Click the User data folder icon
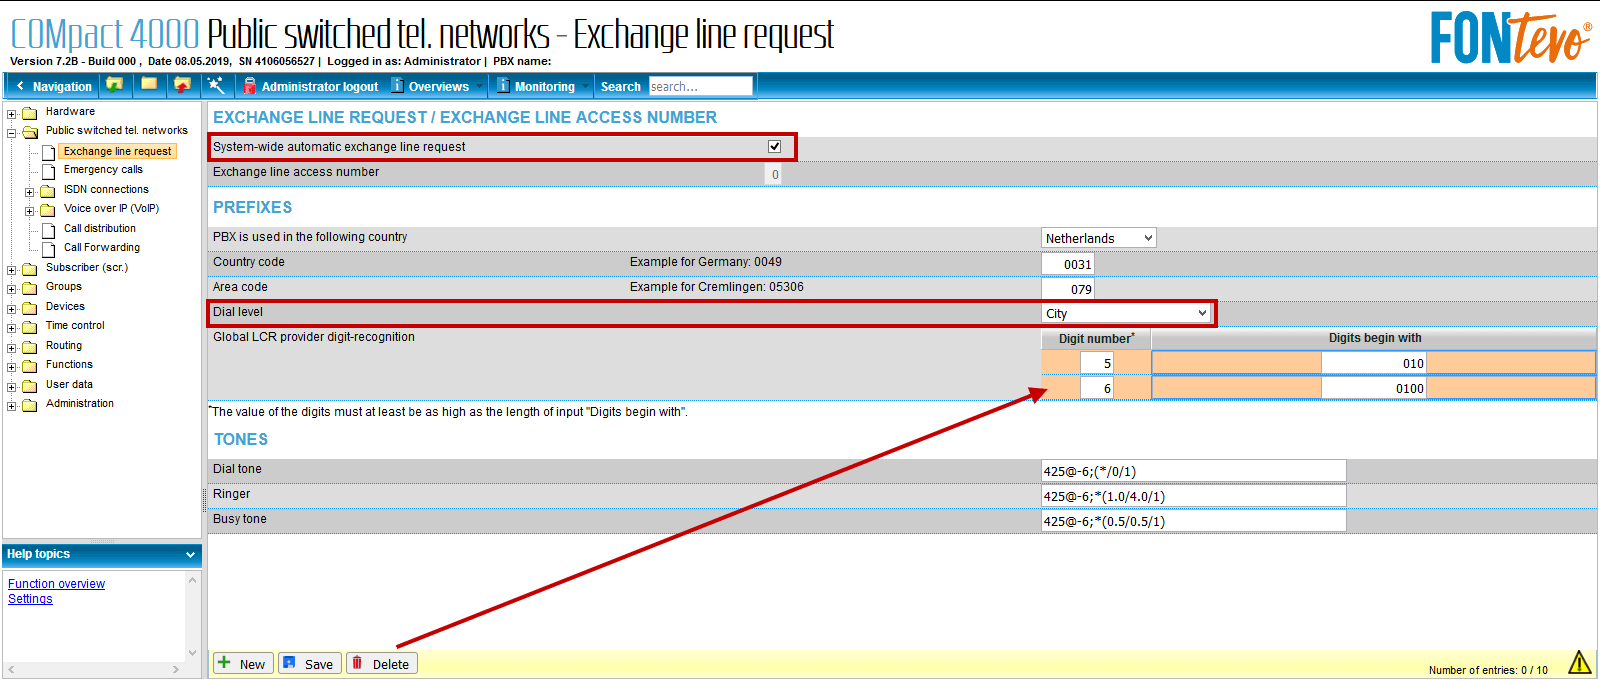The height and width of the screenshot is (681, 1600). click(x=30, y=386)
